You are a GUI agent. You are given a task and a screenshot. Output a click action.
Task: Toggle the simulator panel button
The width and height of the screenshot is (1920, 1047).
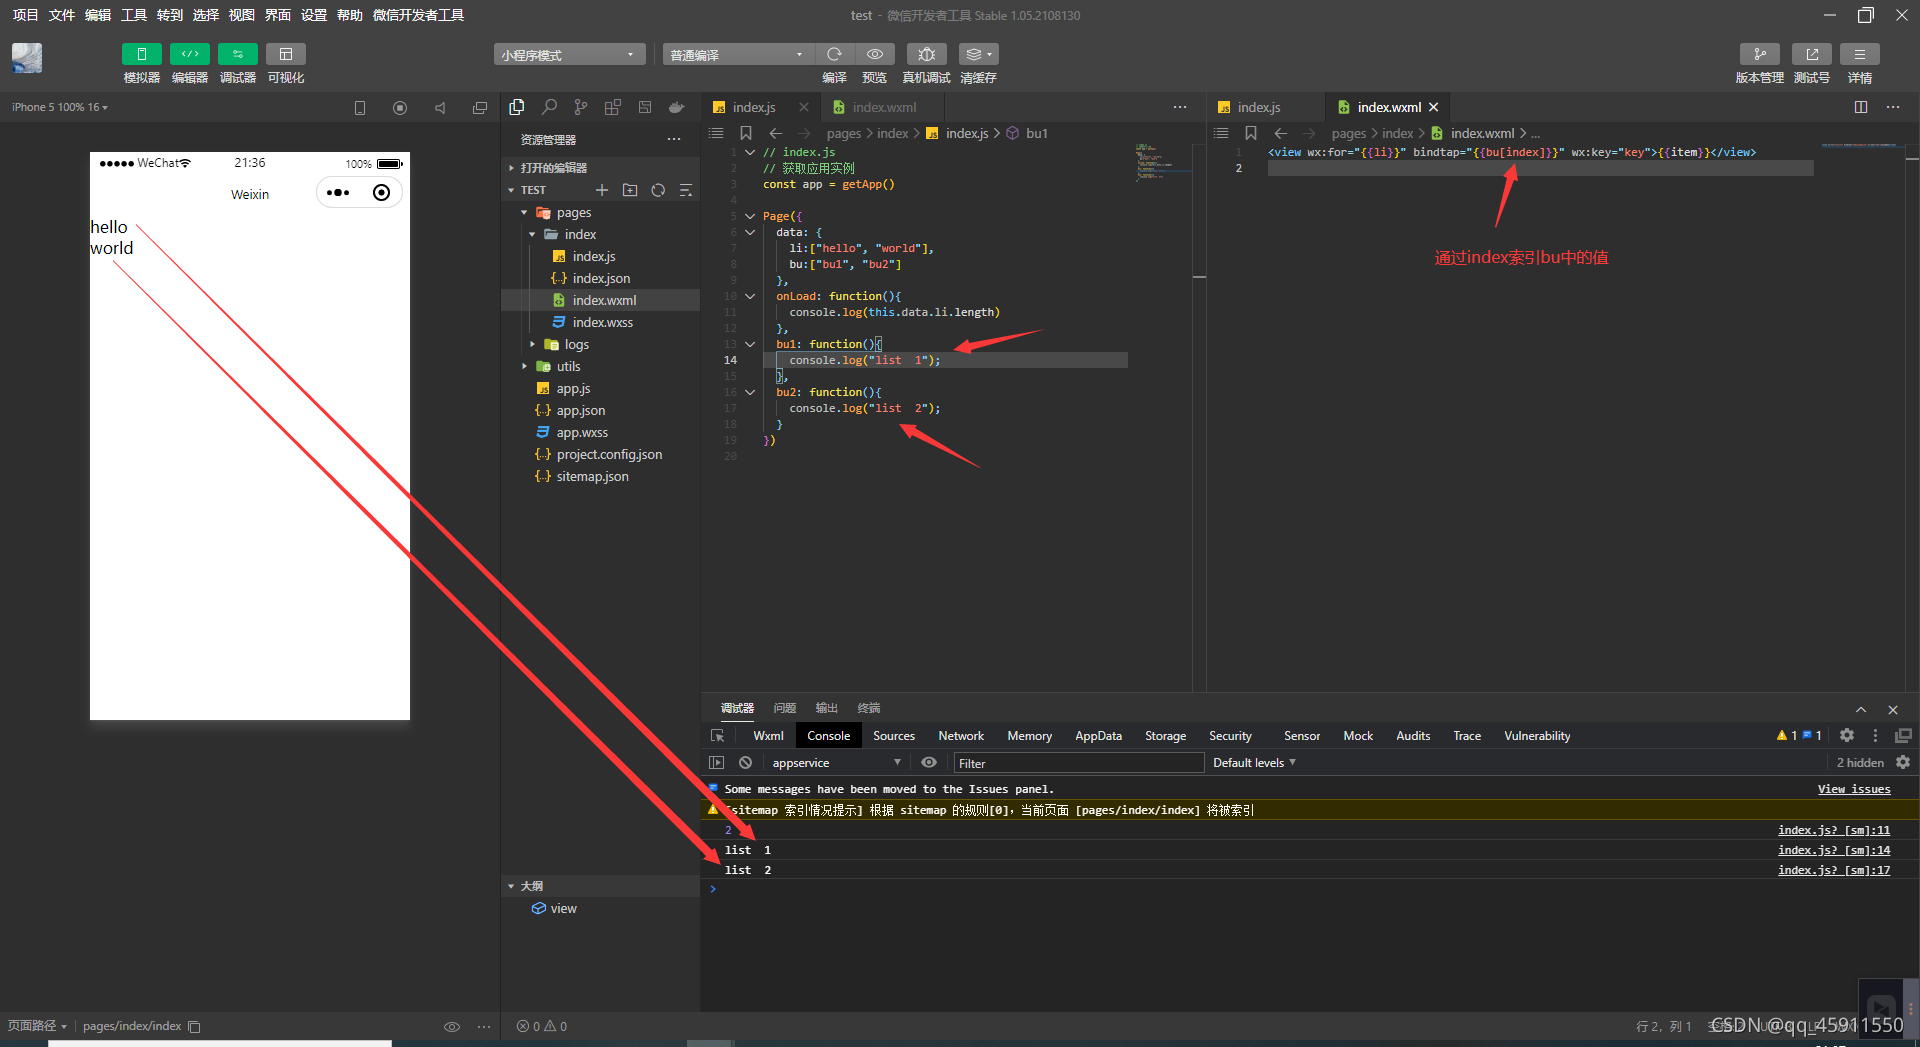point(141,54)
